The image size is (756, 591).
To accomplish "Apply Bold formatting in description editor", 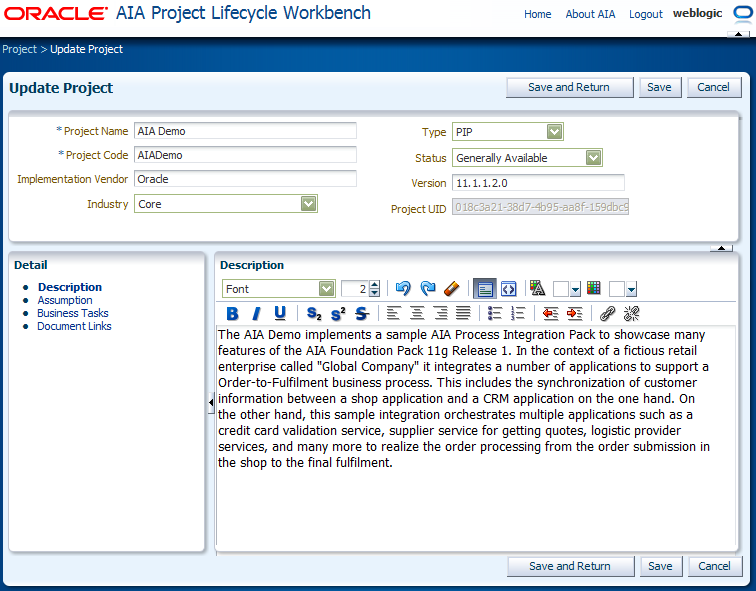I will [232, 314].
